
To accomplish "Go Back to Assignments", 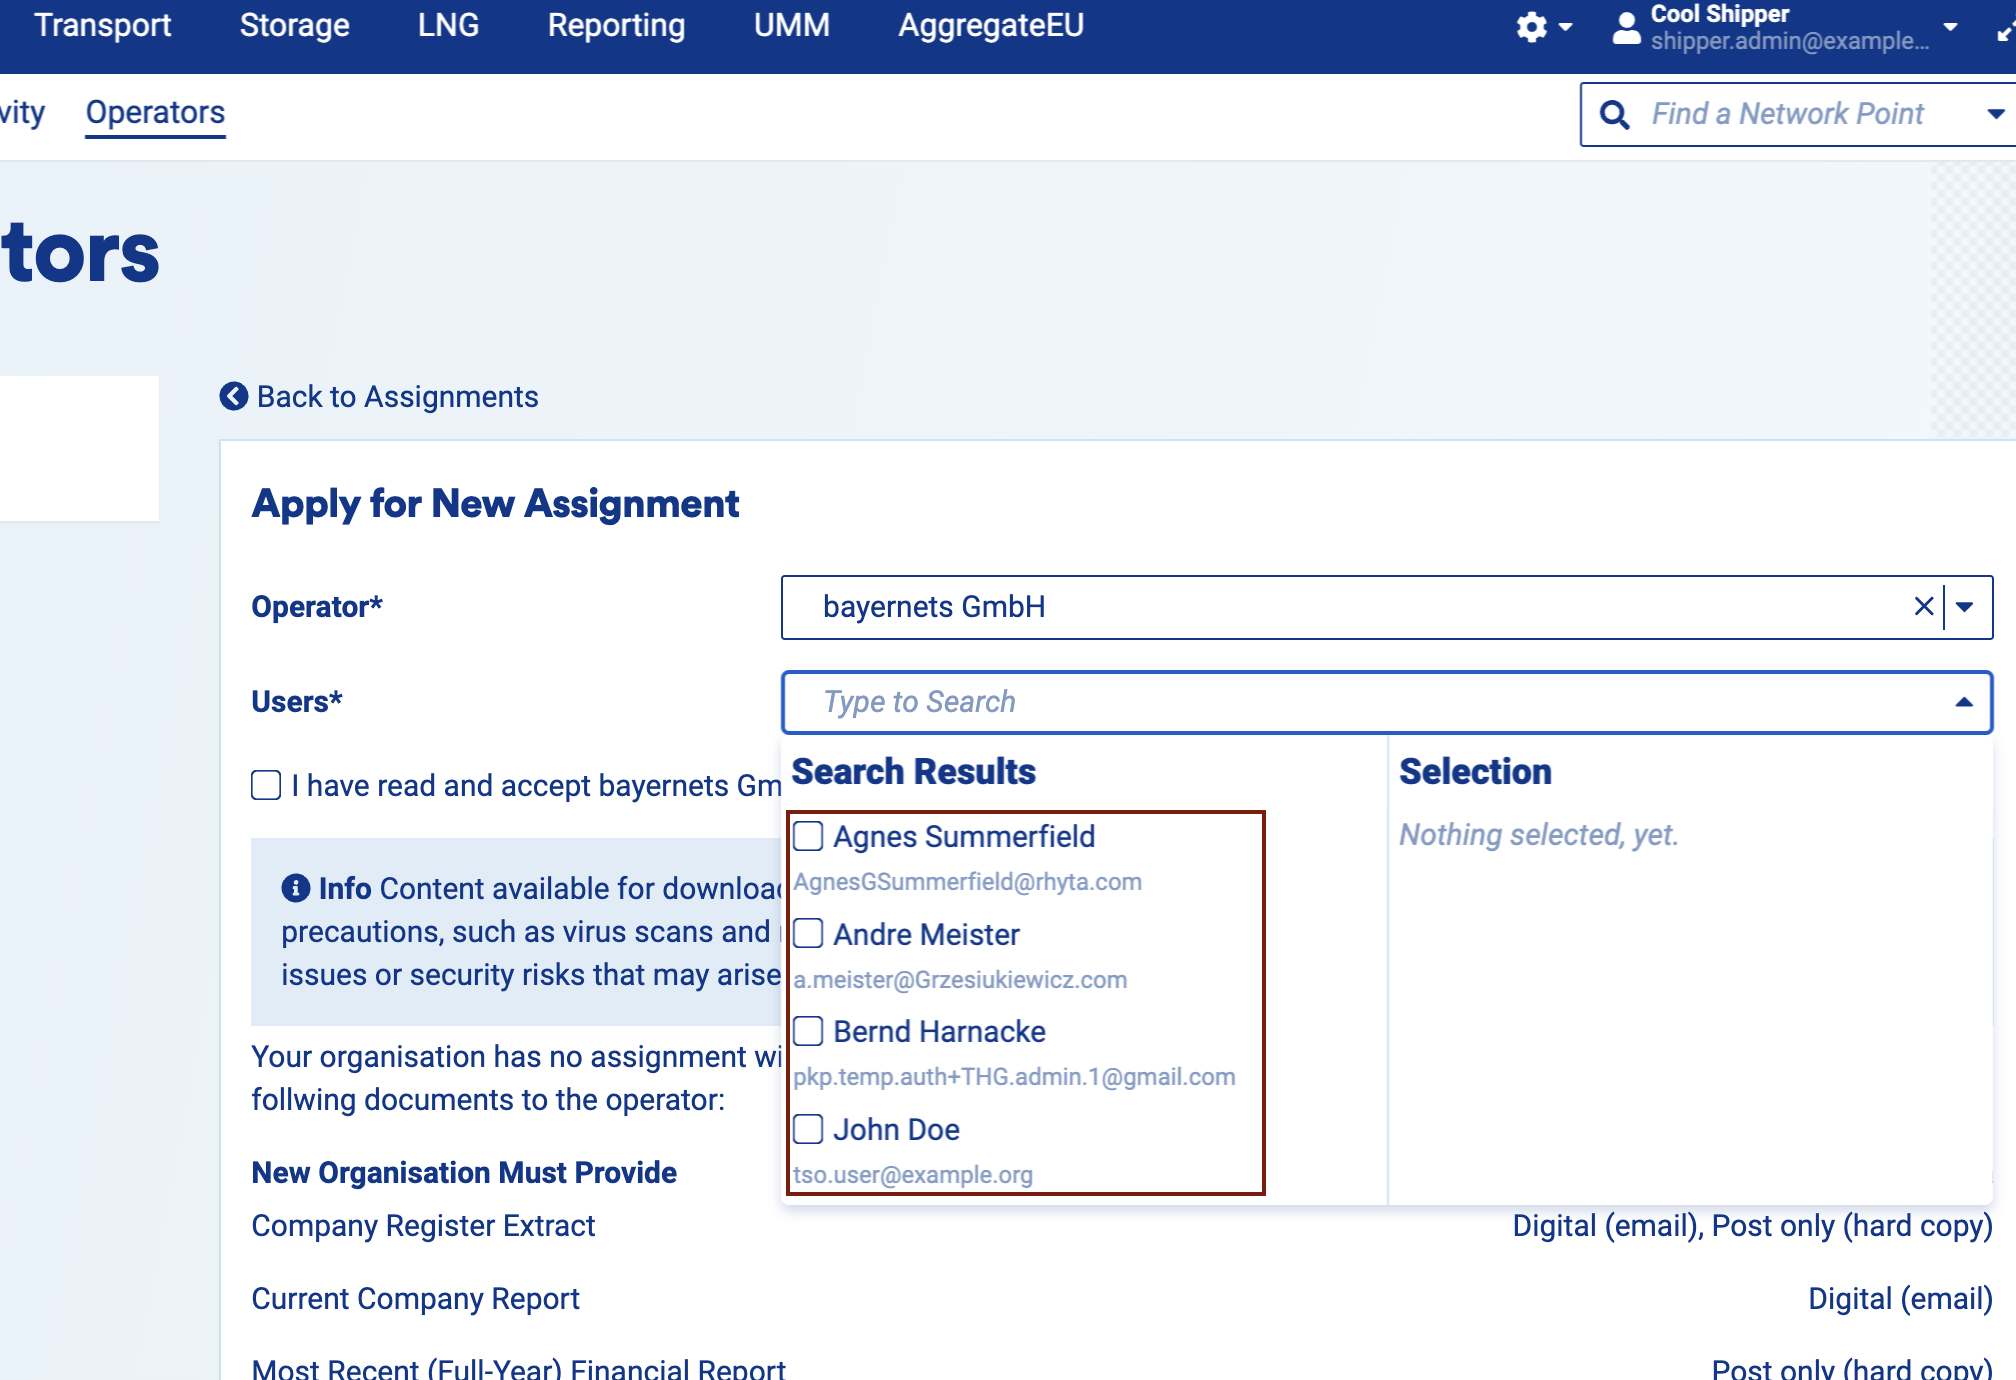I will [397, 397].
